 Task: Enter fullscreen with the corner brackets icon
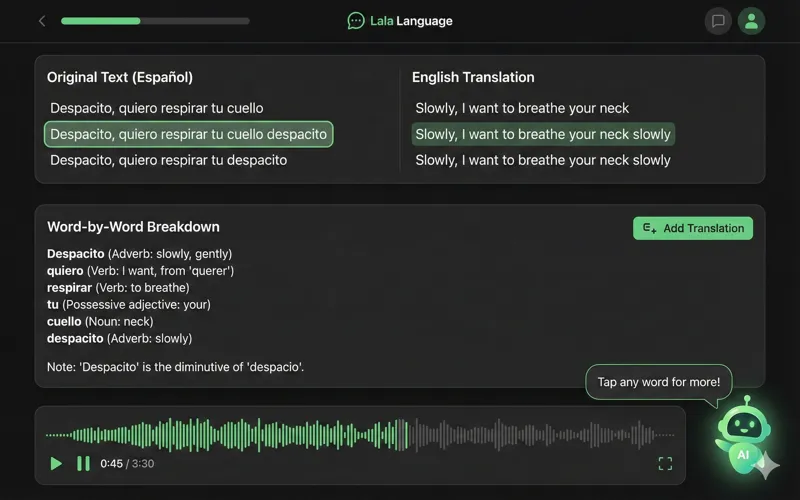(665, 463)
